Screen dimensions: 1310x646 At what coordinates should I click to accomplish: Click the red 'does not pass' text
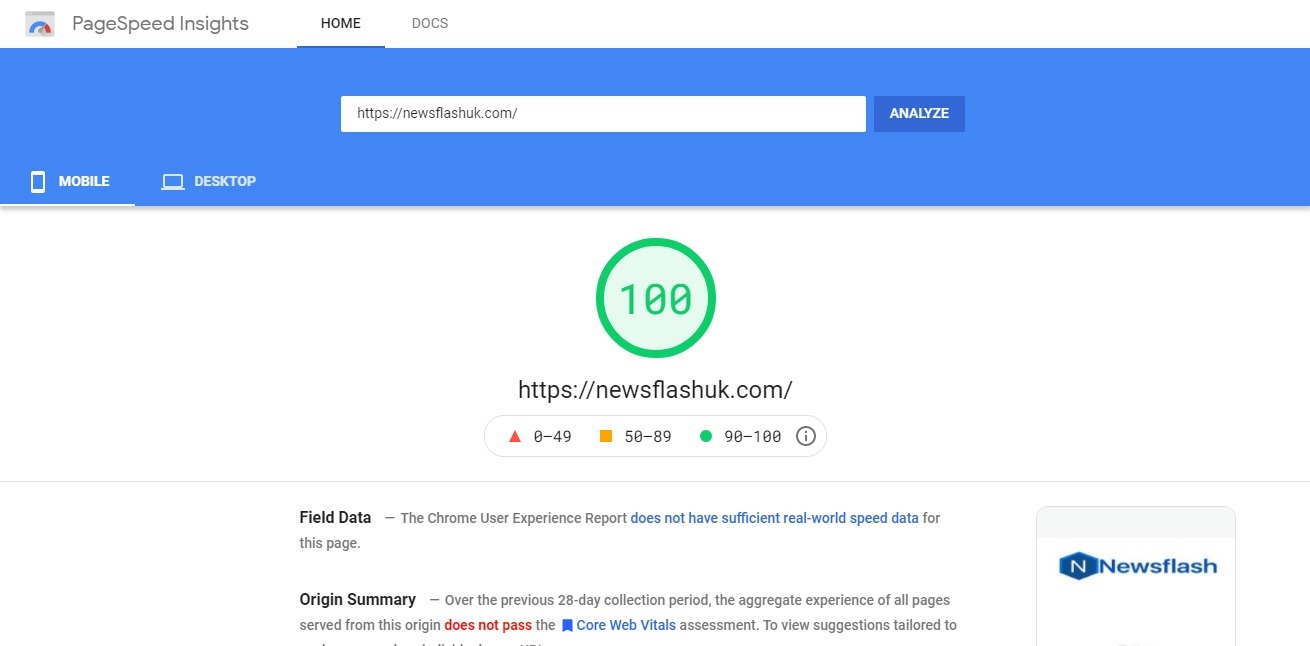coord(488,625)
